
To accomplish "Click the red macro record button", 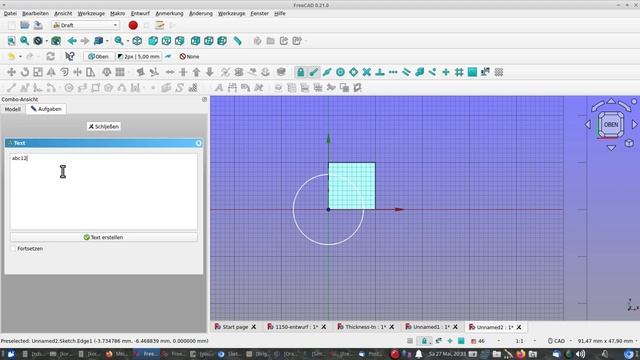I will click(x=133, y=25).
